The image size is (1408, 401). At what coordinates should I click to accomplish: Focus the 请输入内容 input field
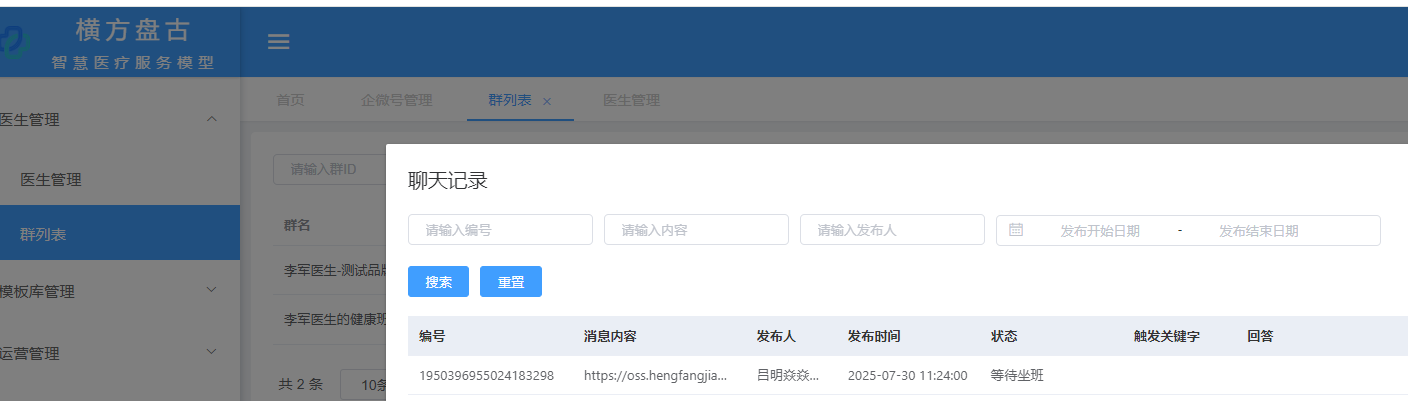(x=696, y=230)
